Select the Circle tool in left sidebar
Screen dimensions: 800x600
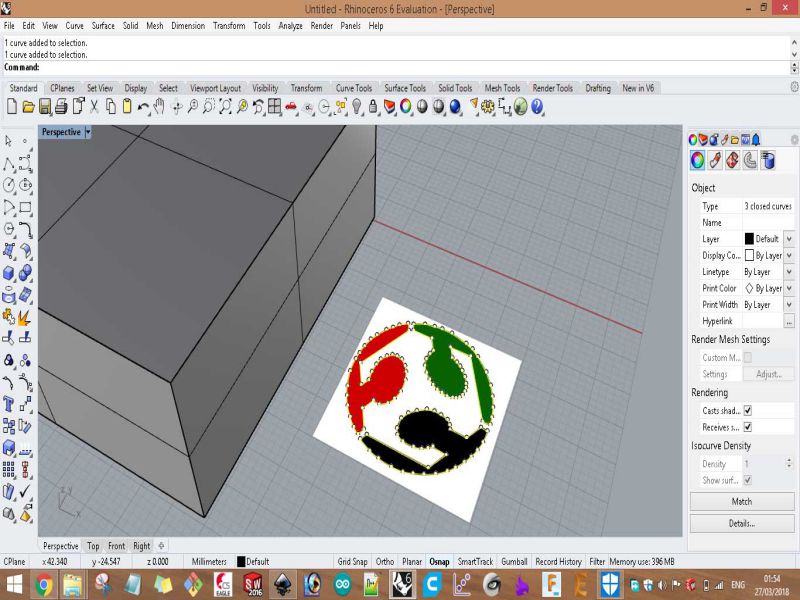pyautogui.click(x=9, y=185)
